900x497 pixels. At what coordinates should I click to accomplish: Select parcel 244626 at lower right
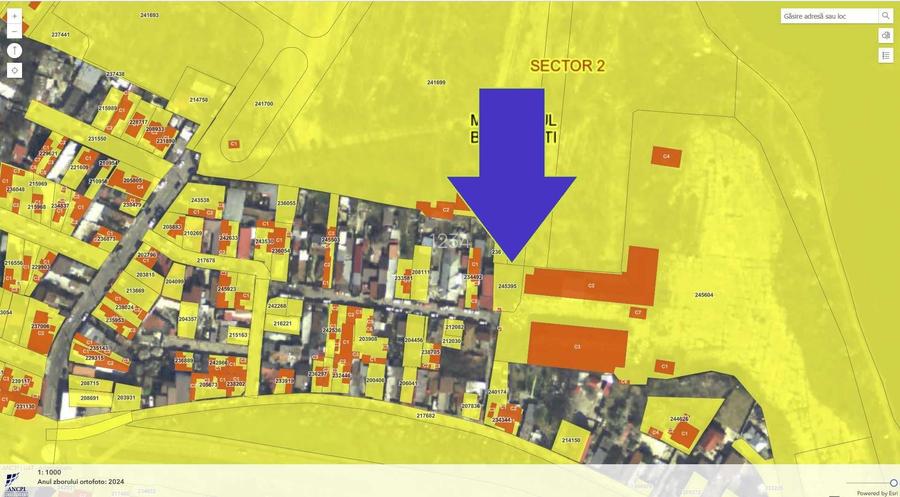(x=680, y=419)
